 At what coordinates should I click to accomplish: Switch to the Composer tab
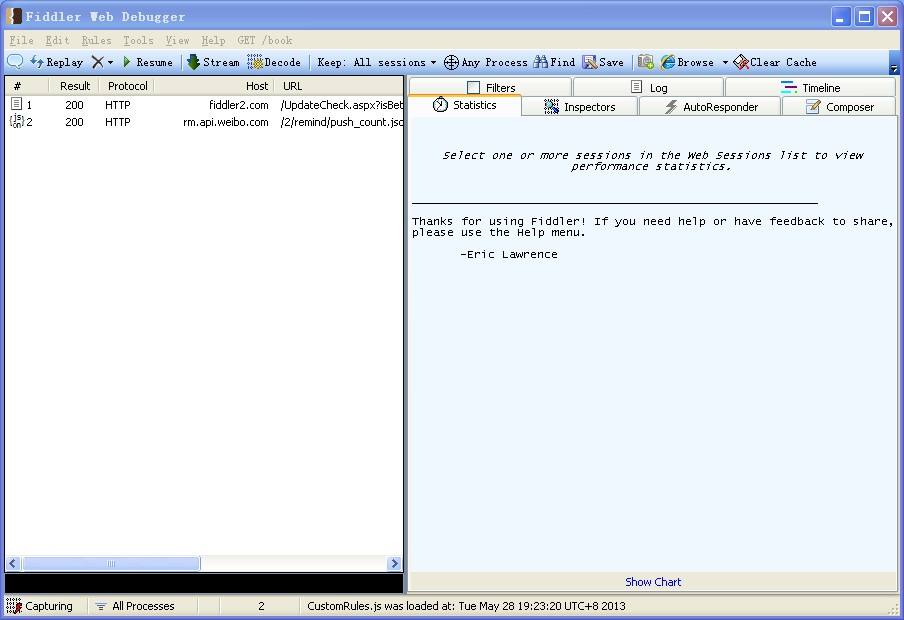tap(839, 107)
